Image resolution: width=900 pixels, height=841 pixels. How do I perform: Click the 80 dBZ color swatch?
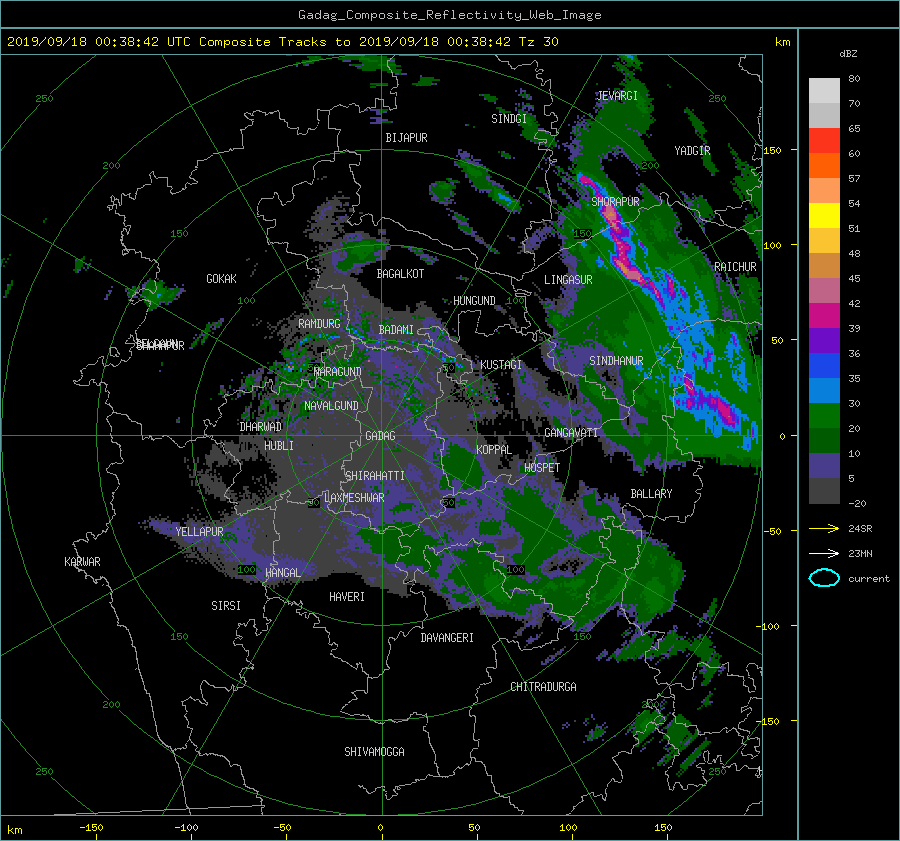point(824,90)
